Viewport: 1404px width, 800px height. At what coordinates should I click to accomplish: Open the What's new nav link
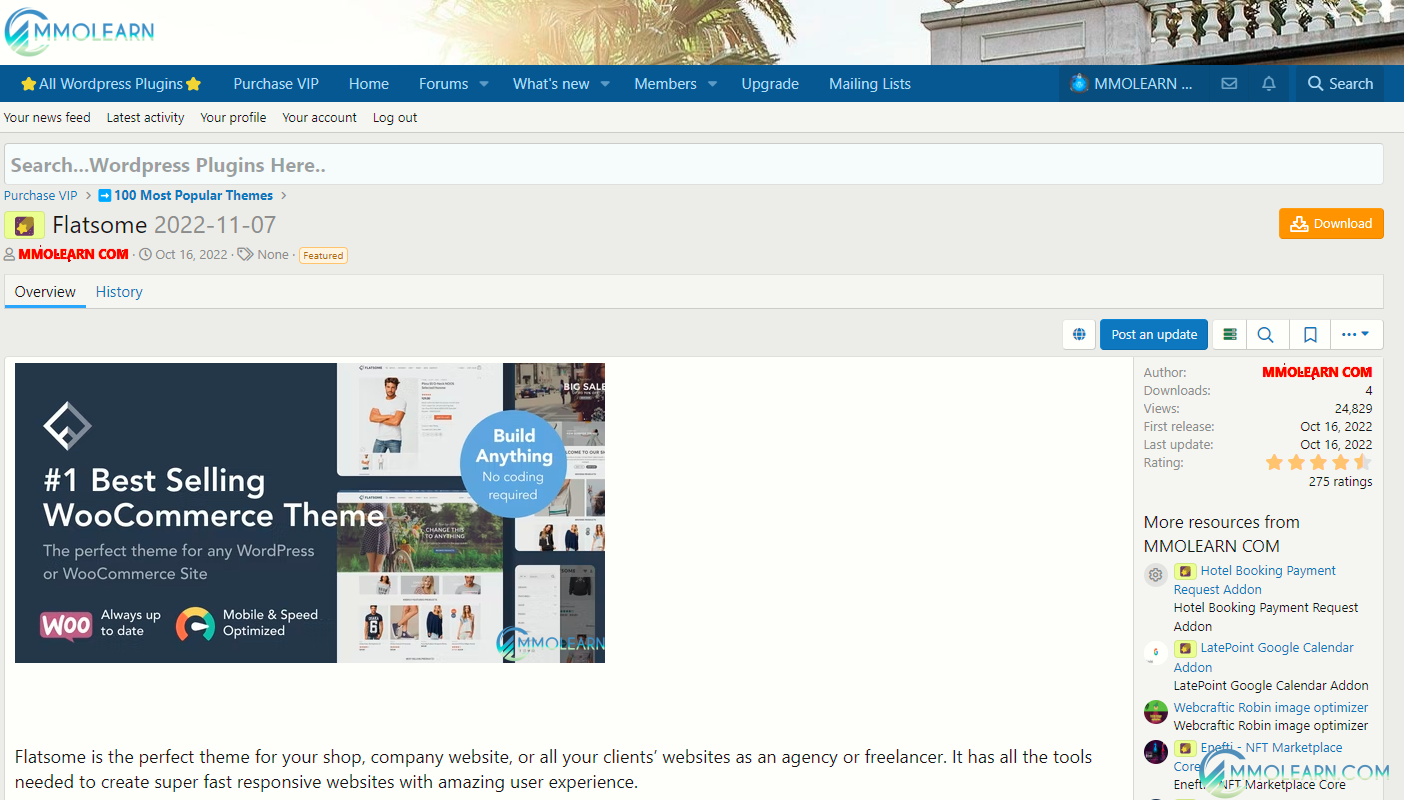[x=551, y=84]
